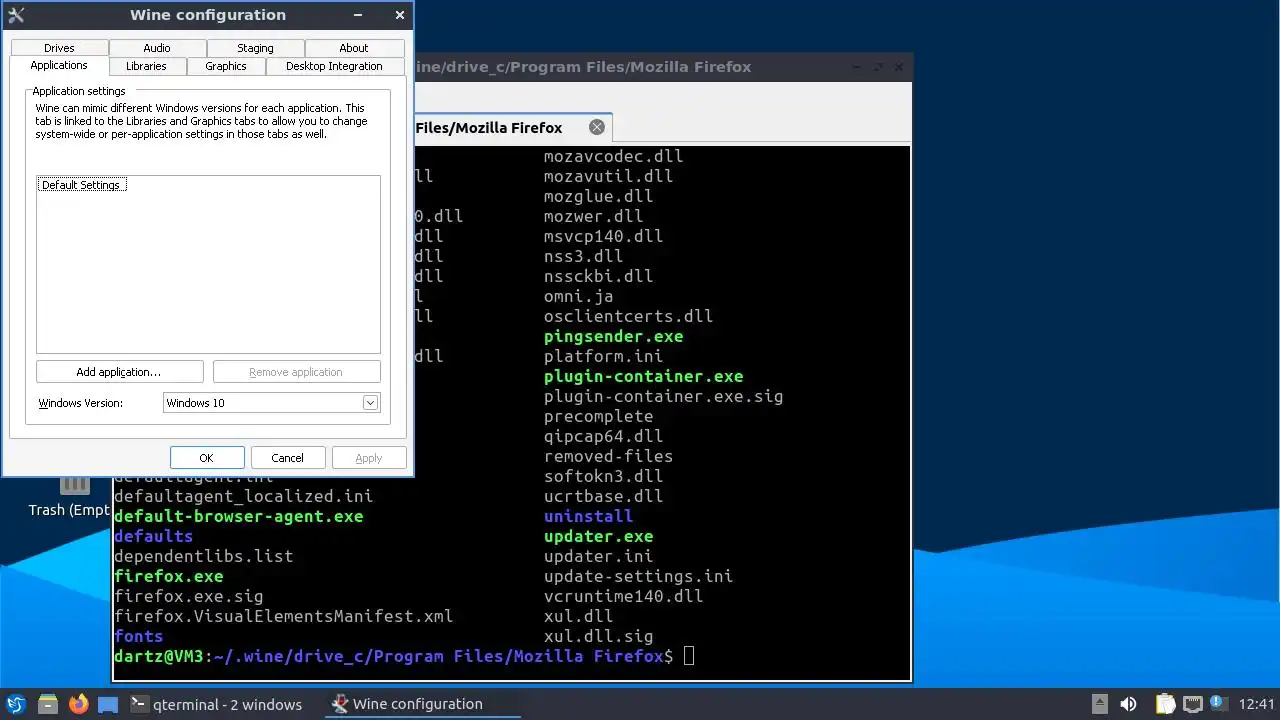Open the Audio tab
The height and width of the screenshot is (720, 1280).
157,48
